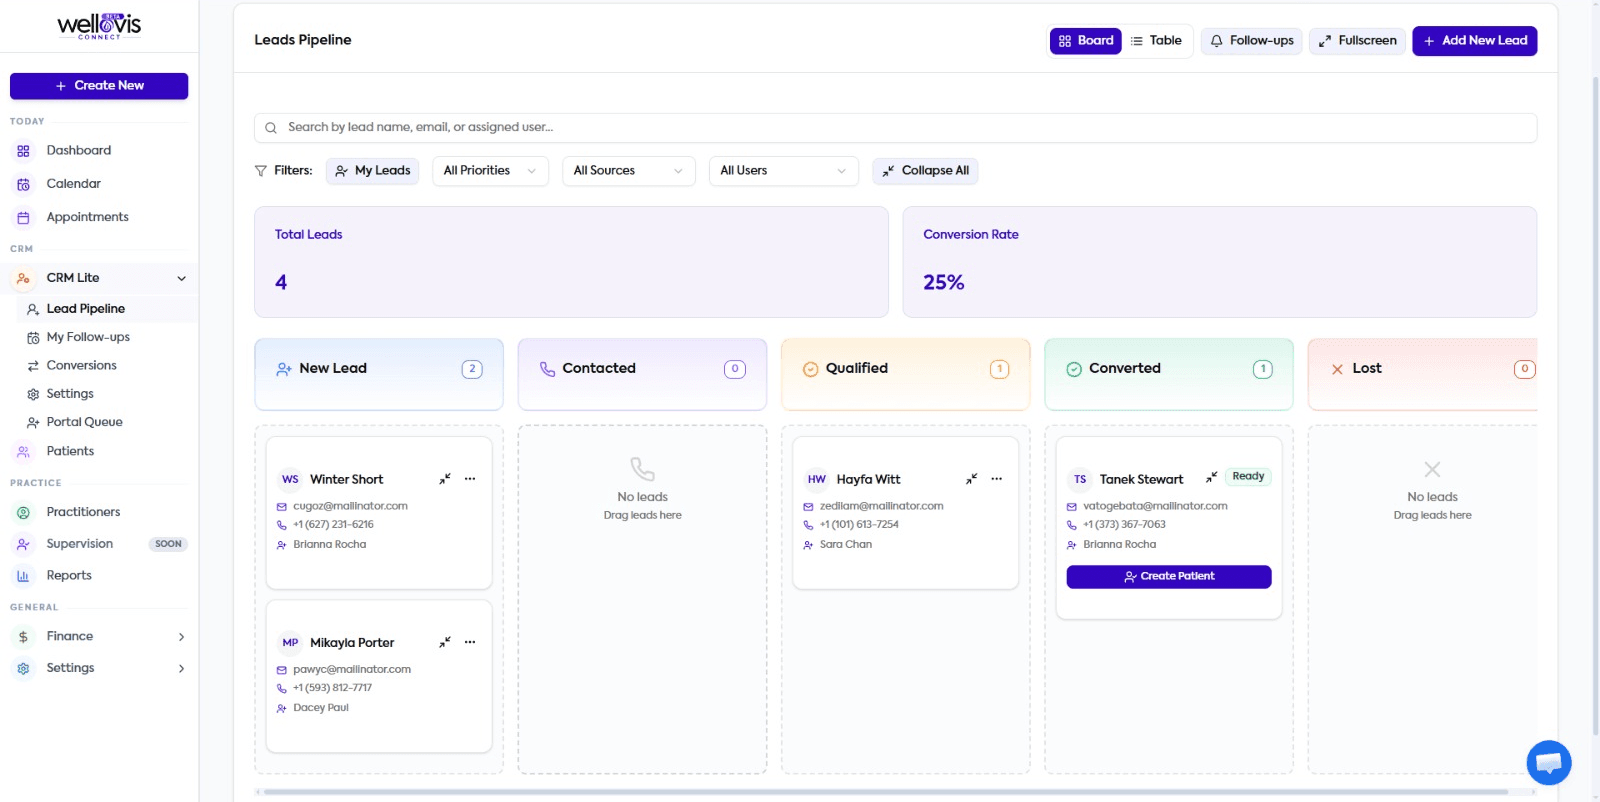Open the All Sources dropdown
The image size is (1600, 802).
(x=628, y=171)
